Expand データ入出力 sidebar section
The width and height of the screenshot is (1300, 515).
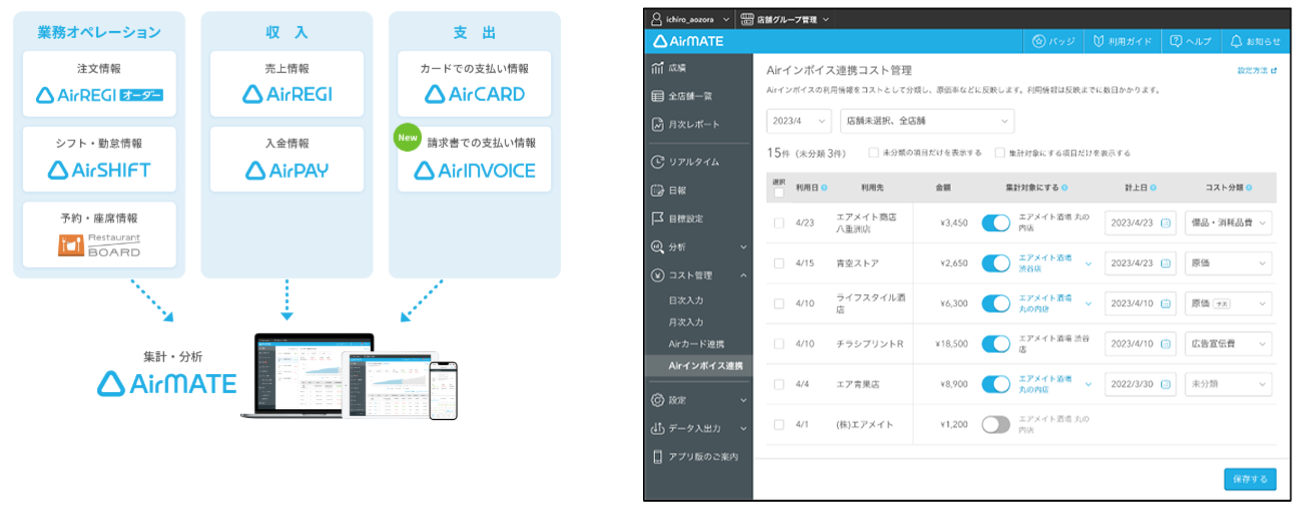(x=698, y=428)
